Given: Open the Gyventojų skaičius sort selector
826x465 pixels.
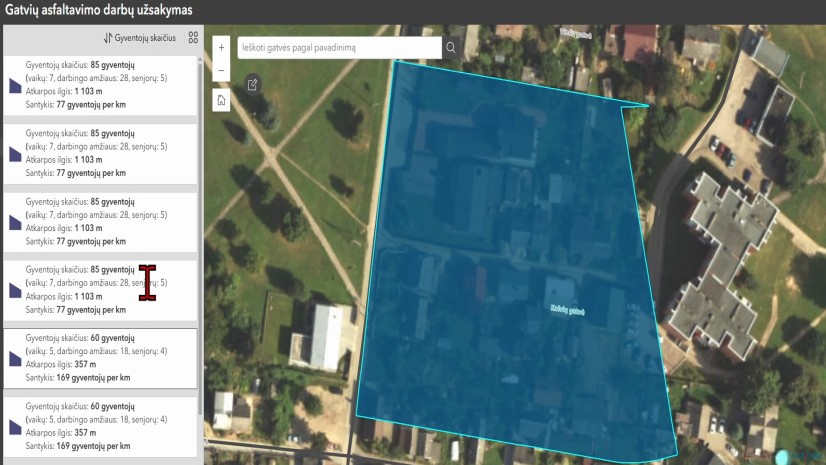Looking at the screenshot, I should (139, 38).
